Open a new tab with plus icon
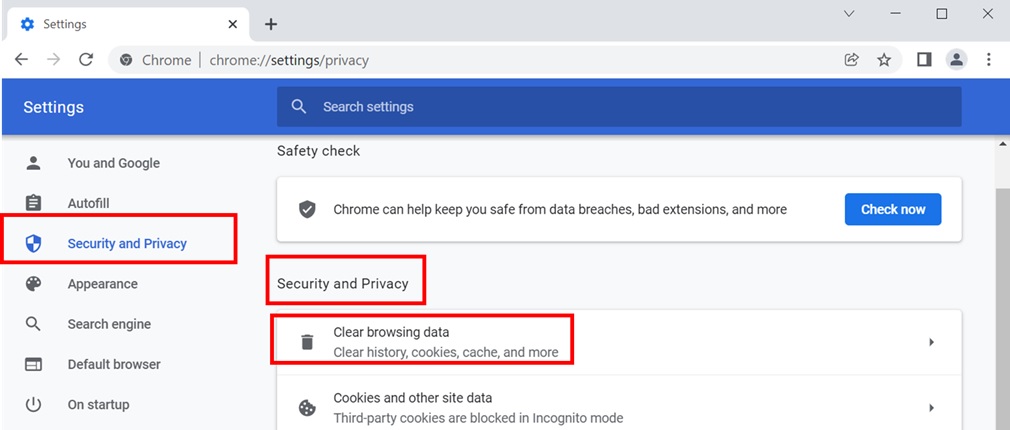This screenshot has width=1010, height=430. [271, 24]
